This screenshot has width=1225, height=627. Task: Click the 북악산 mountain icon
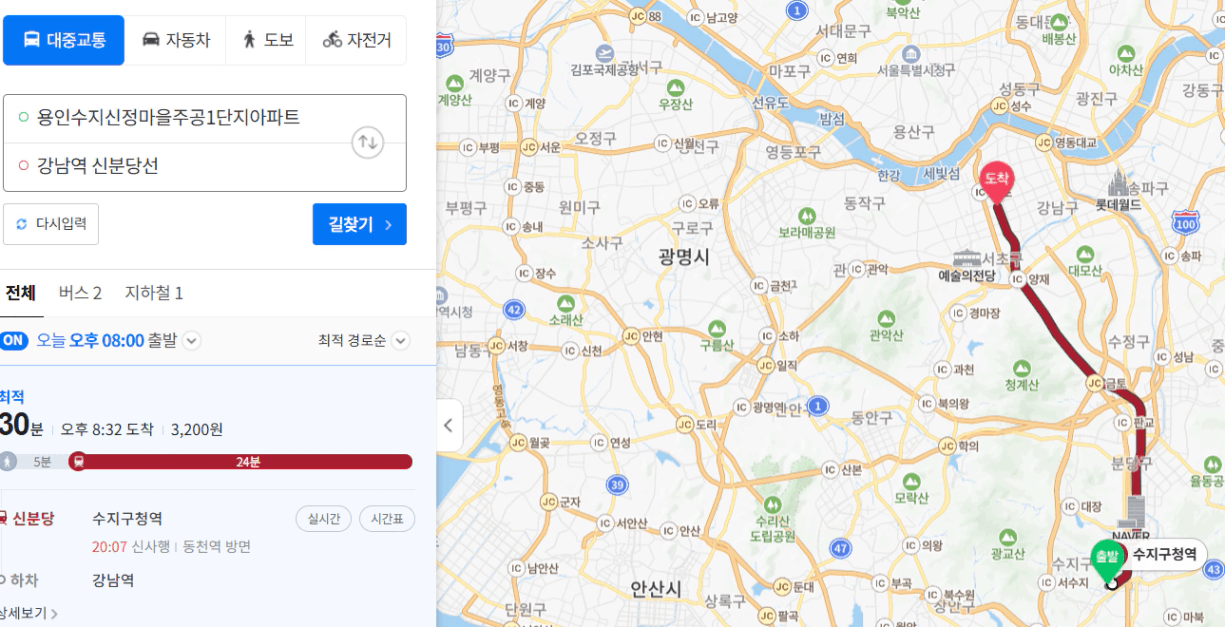(902, 12)
